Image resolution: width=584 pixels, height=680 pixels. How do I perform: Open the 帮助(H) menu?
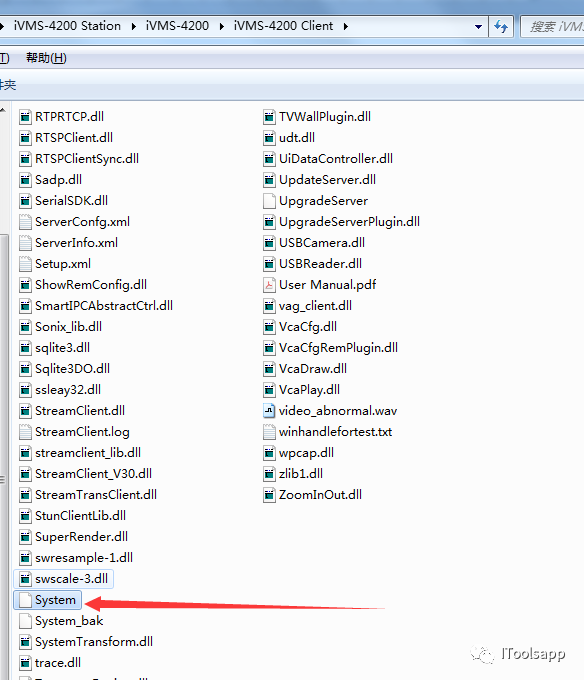[46, 58]
